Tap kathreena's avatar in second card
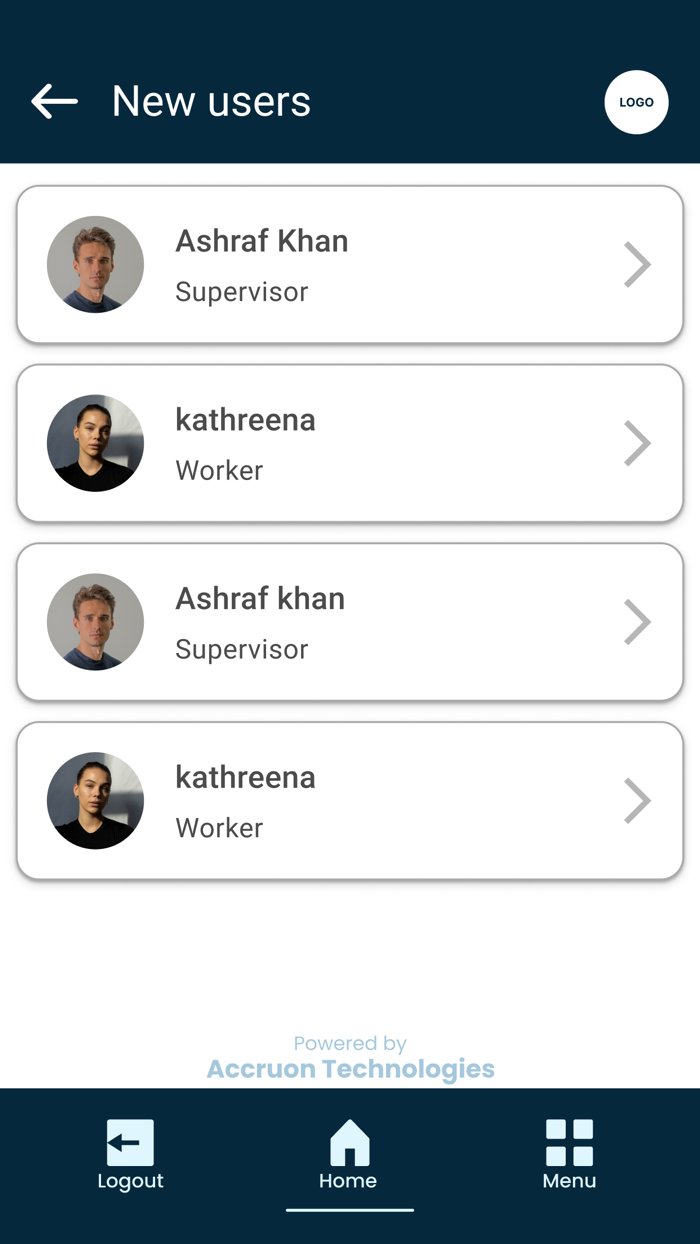Viewport: 700px width, 1244px height. click(95, 443)
